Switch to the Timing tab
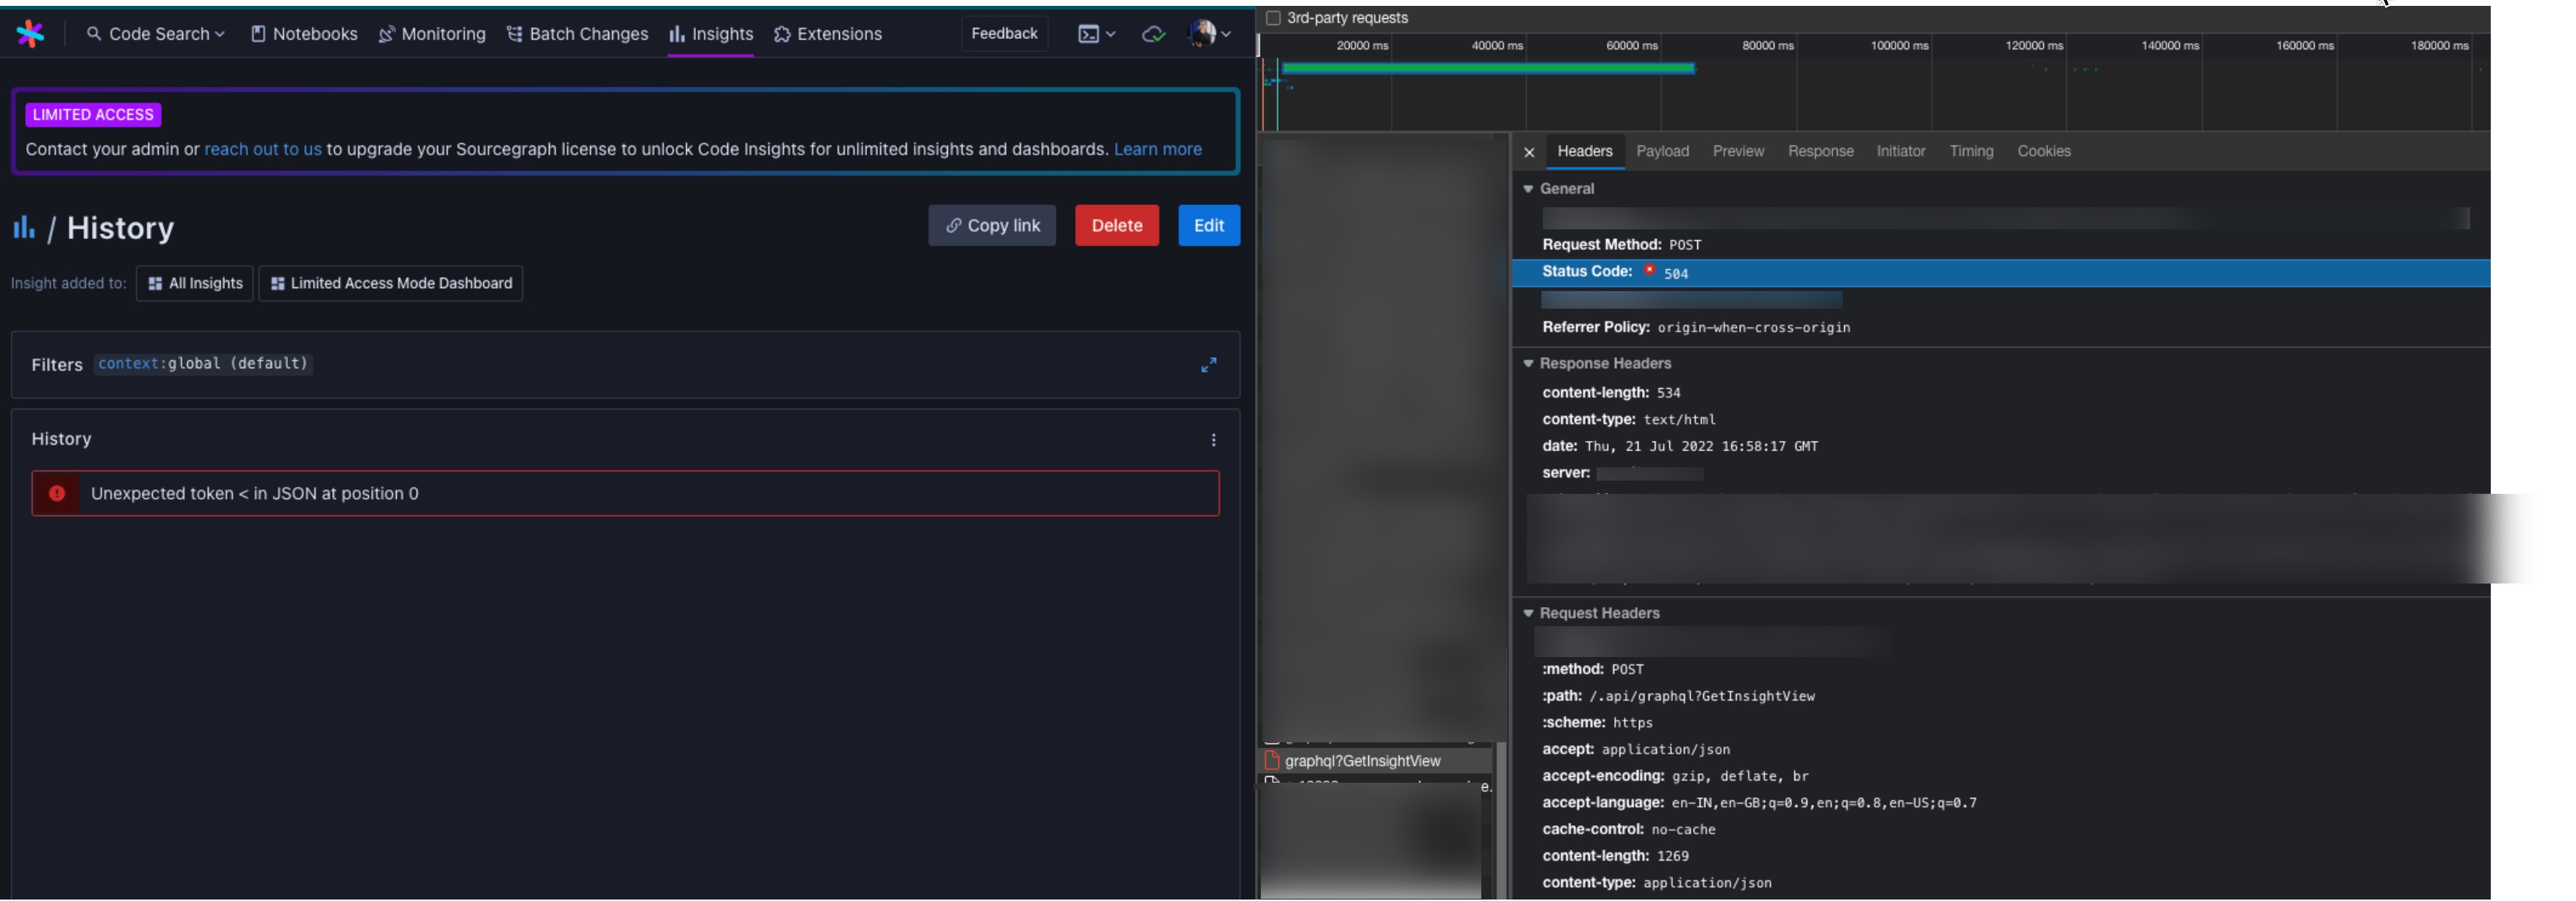Image resolution: width=2576 pixels, height=901 pixels. 1970,151
